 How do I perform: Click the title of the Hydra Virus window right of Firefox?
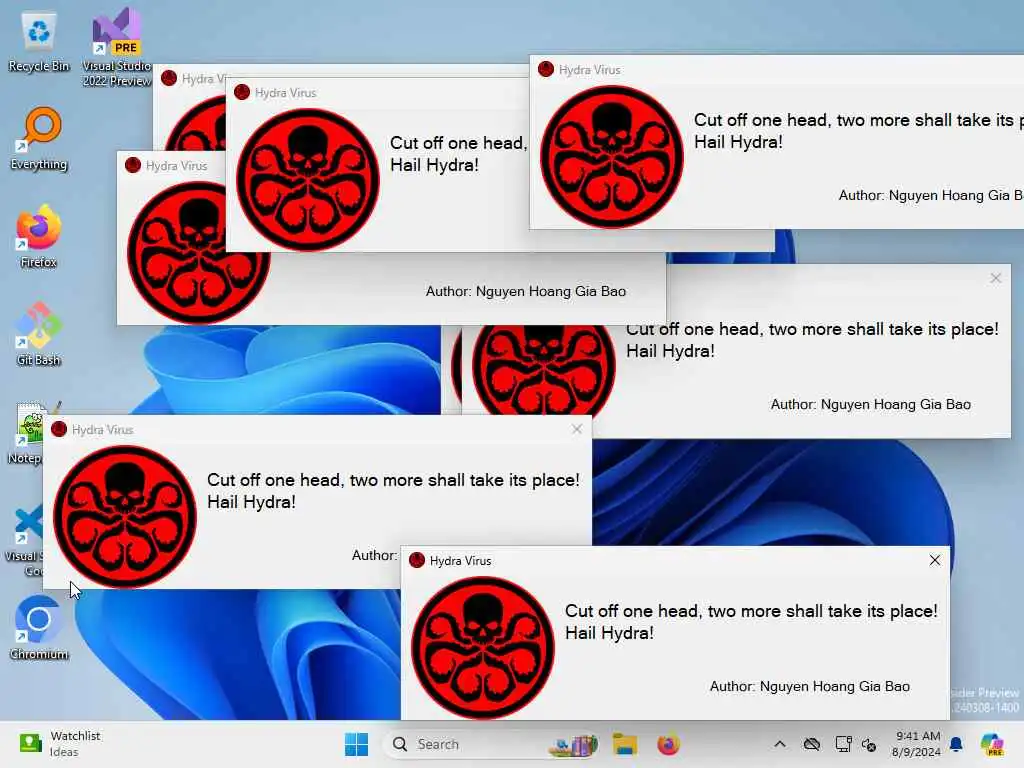176,166
